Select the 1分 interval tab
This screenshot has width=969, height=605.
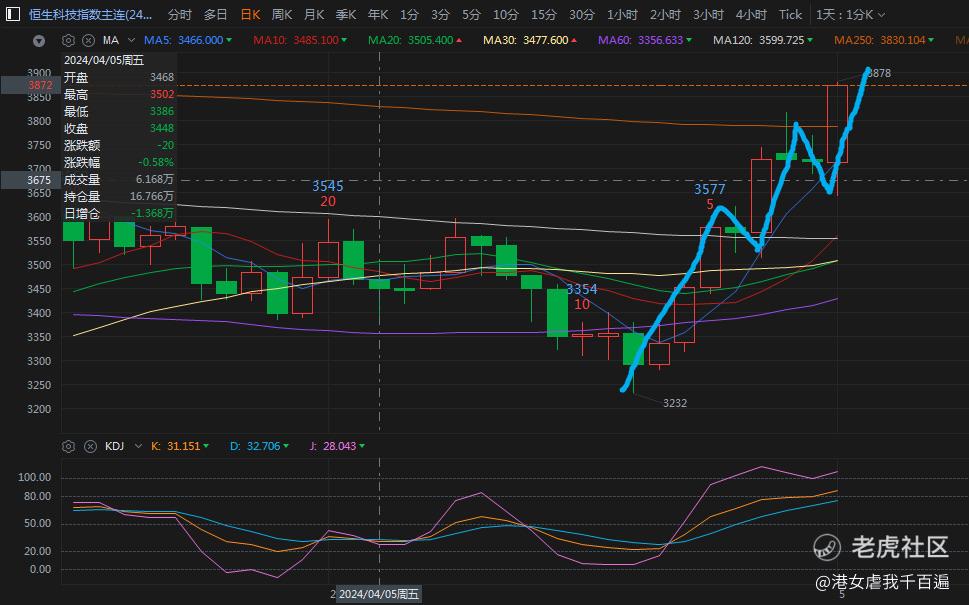point(409,14)
